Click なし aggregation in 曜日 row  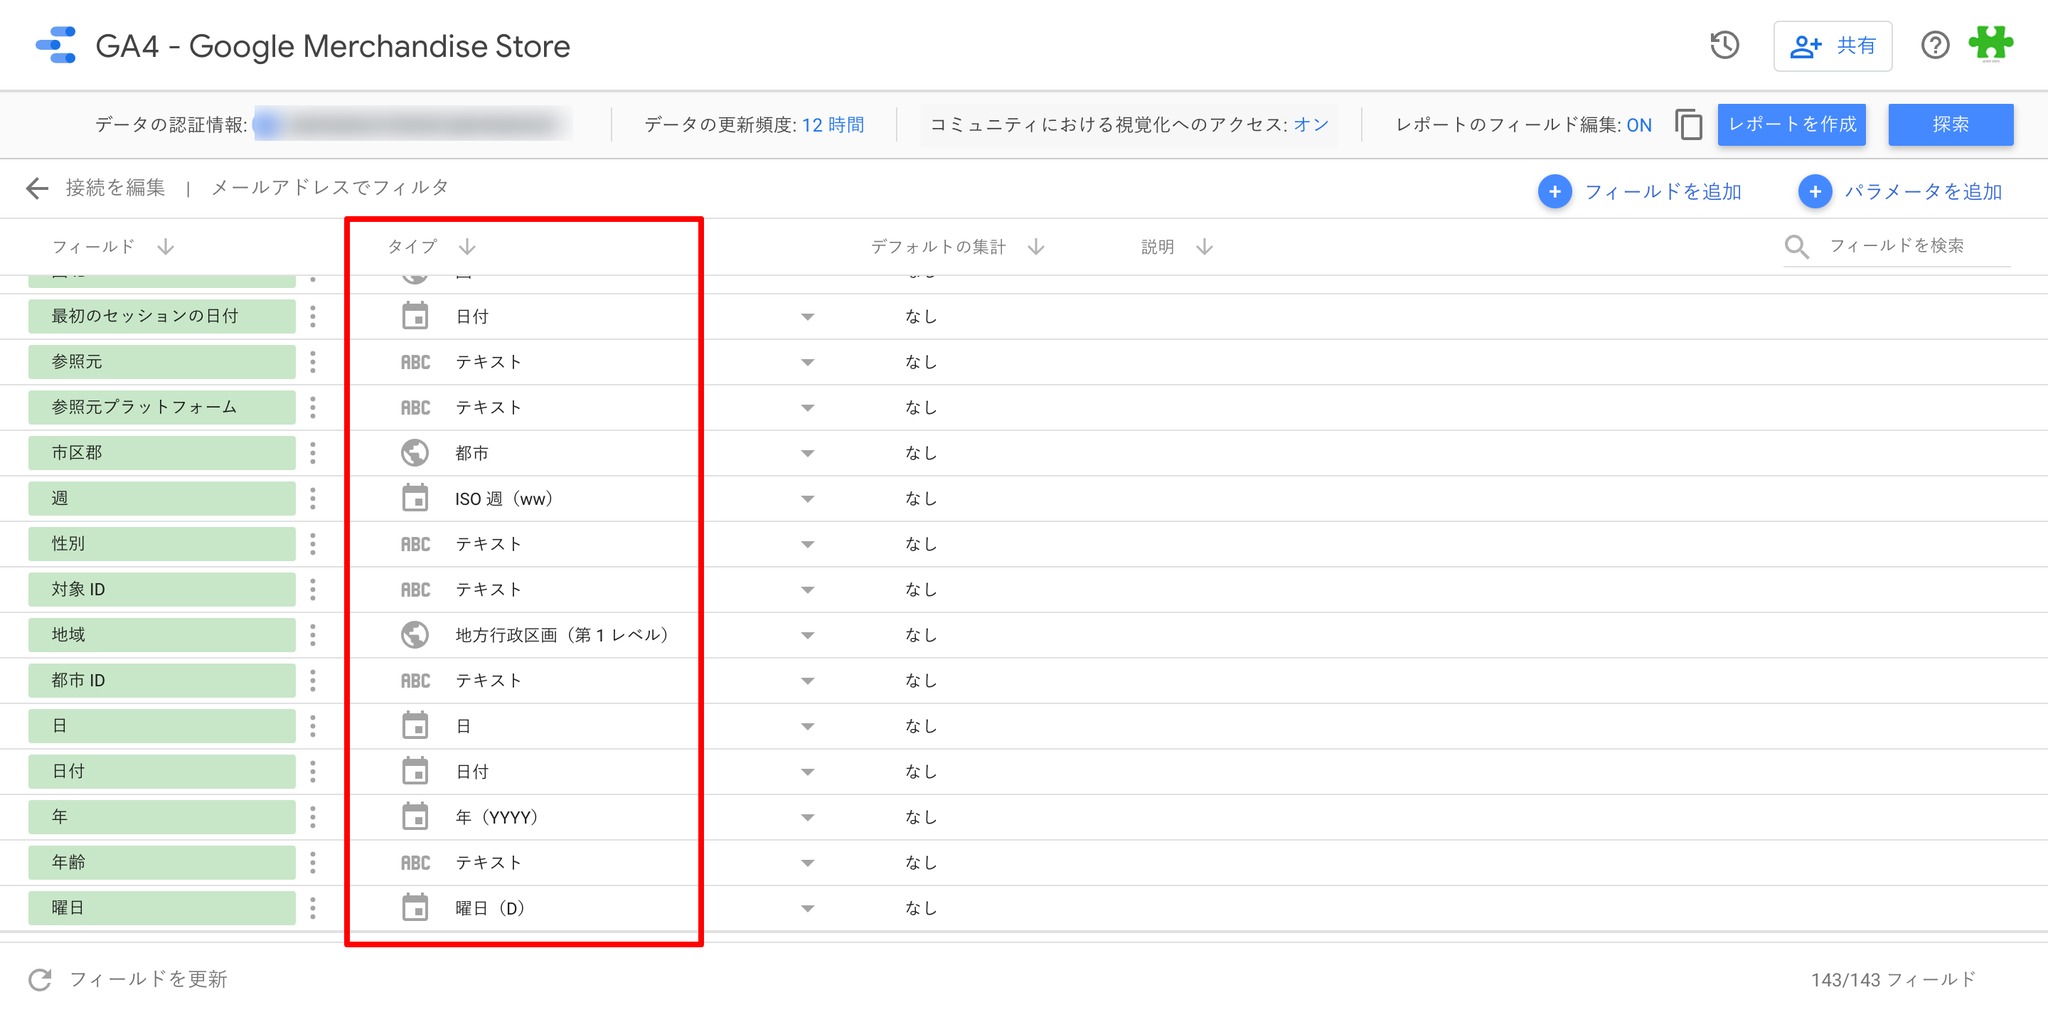point(921,908)
